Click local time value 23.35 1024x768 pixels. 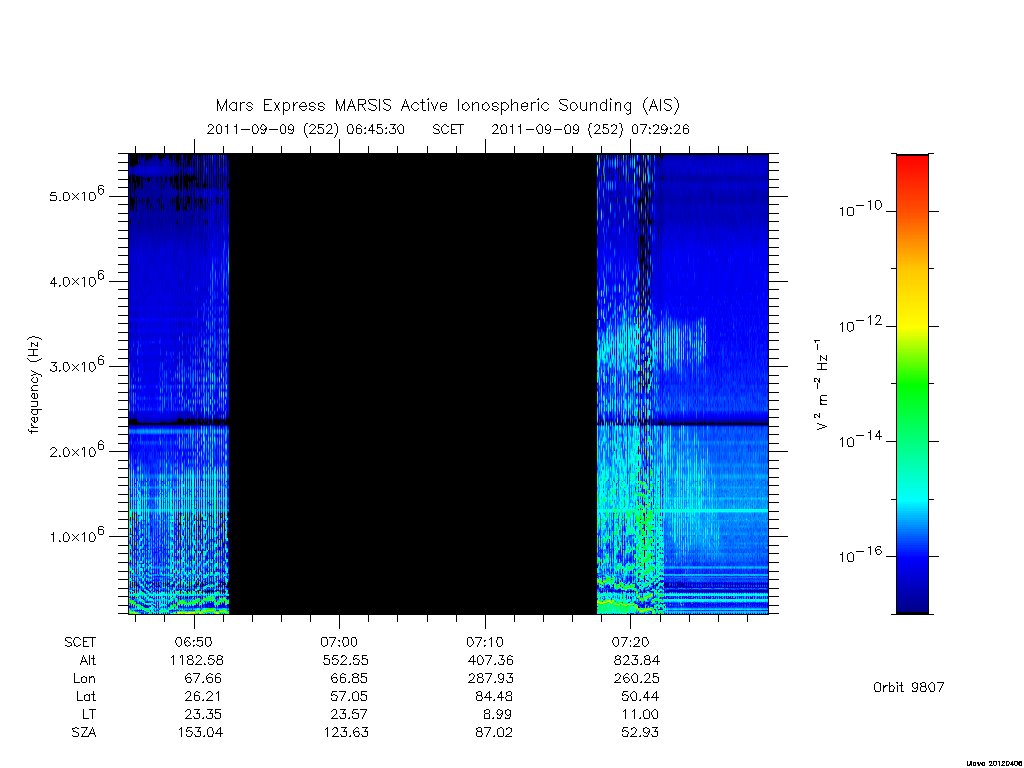click(203, 714)
